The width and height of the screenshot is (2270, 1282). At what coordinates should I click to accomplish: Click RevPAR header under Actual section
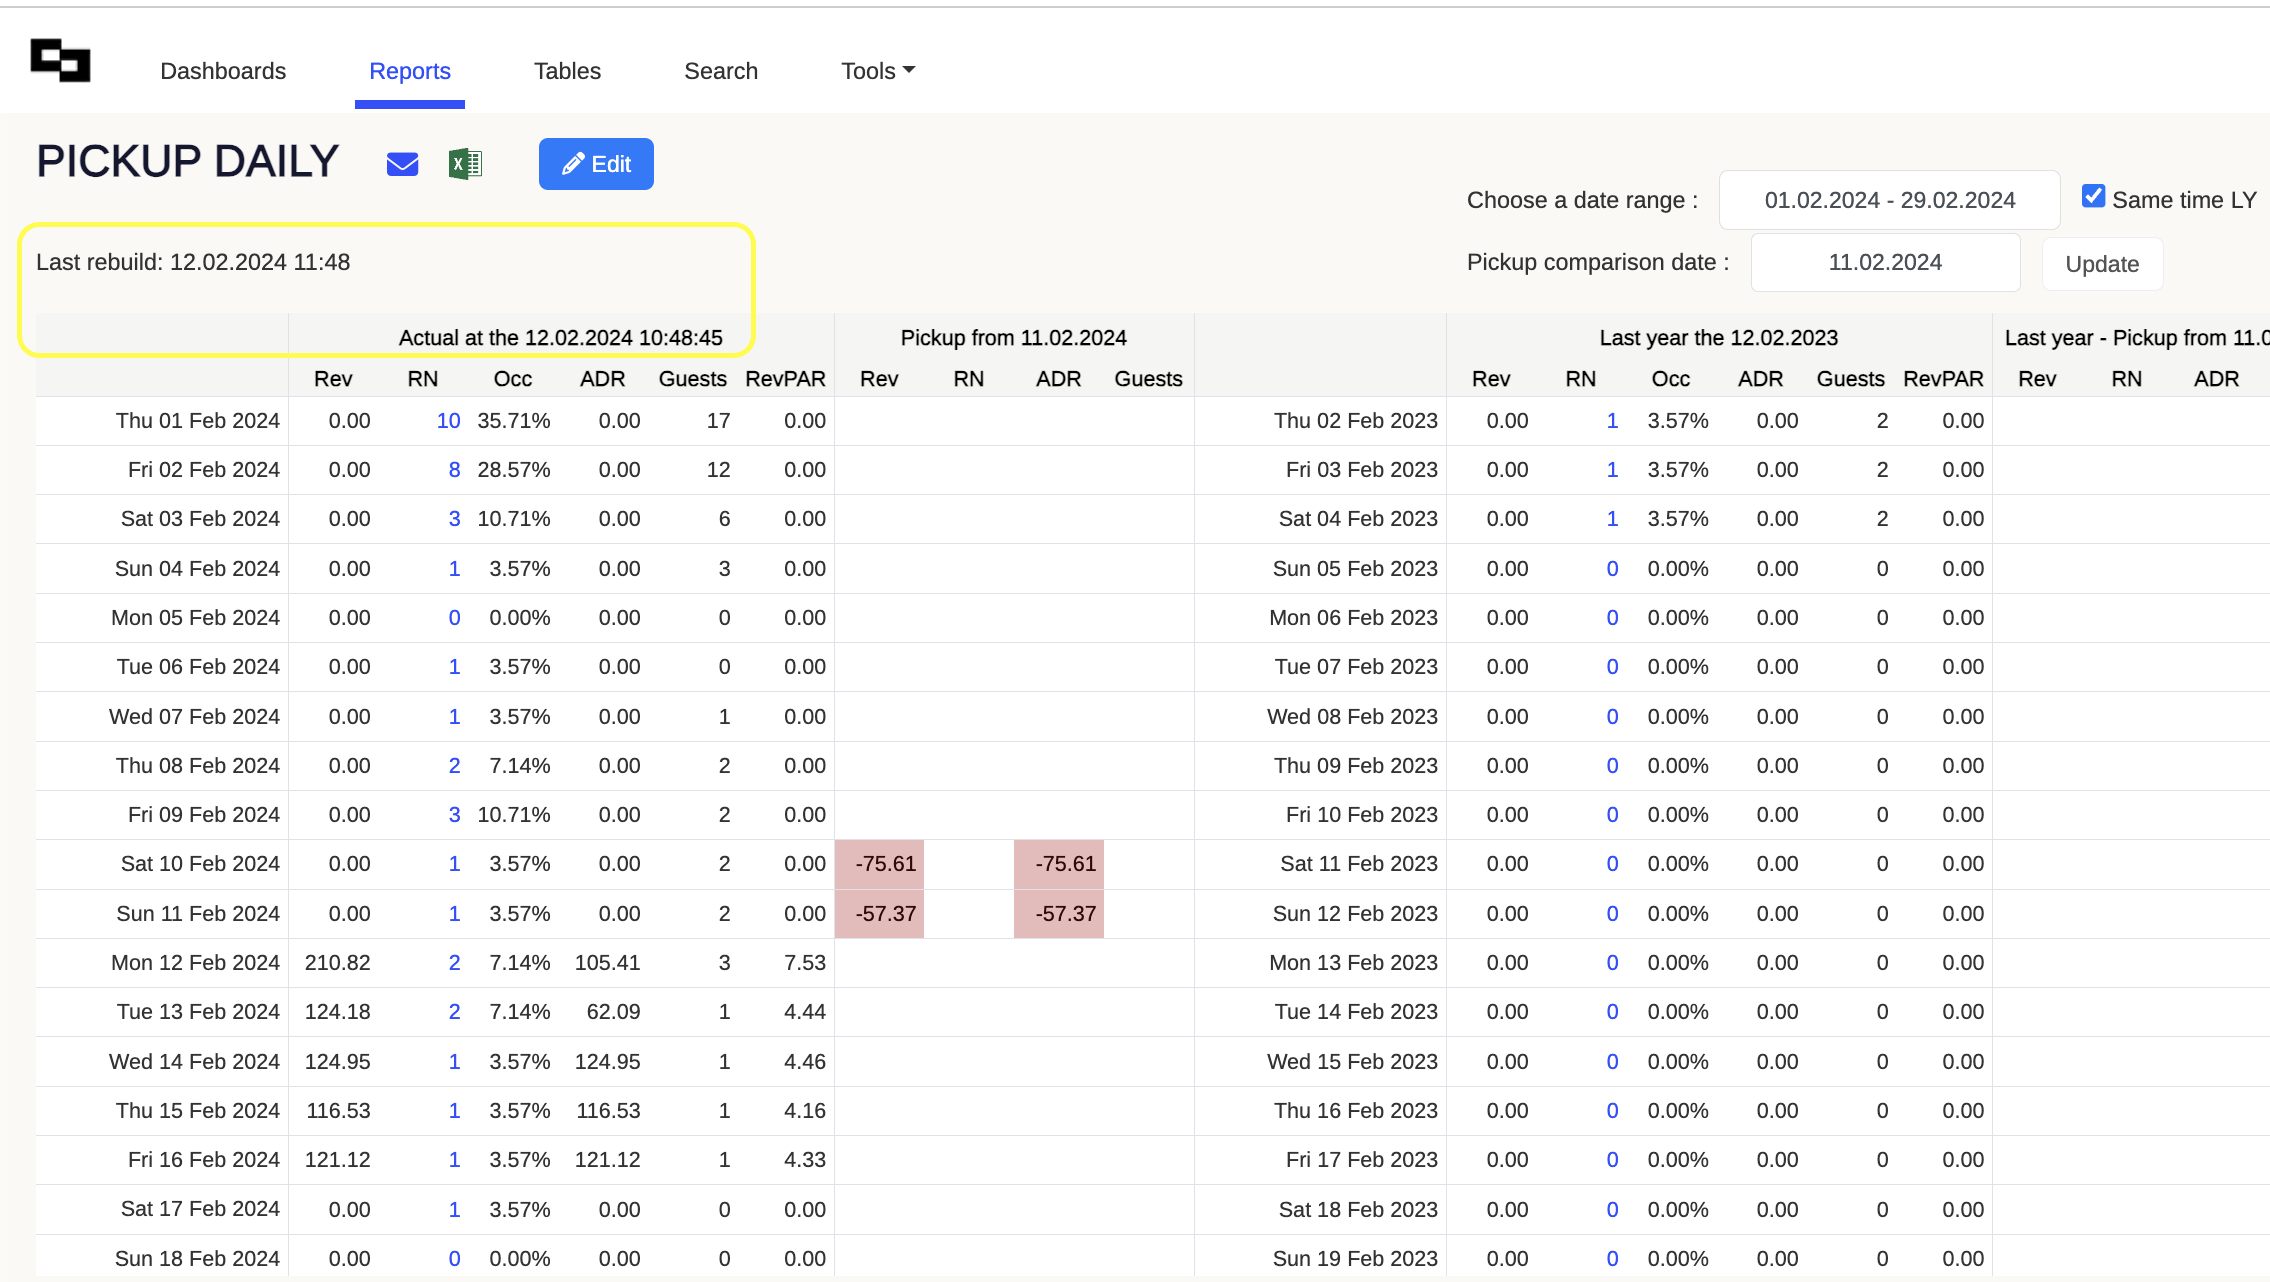786,379
